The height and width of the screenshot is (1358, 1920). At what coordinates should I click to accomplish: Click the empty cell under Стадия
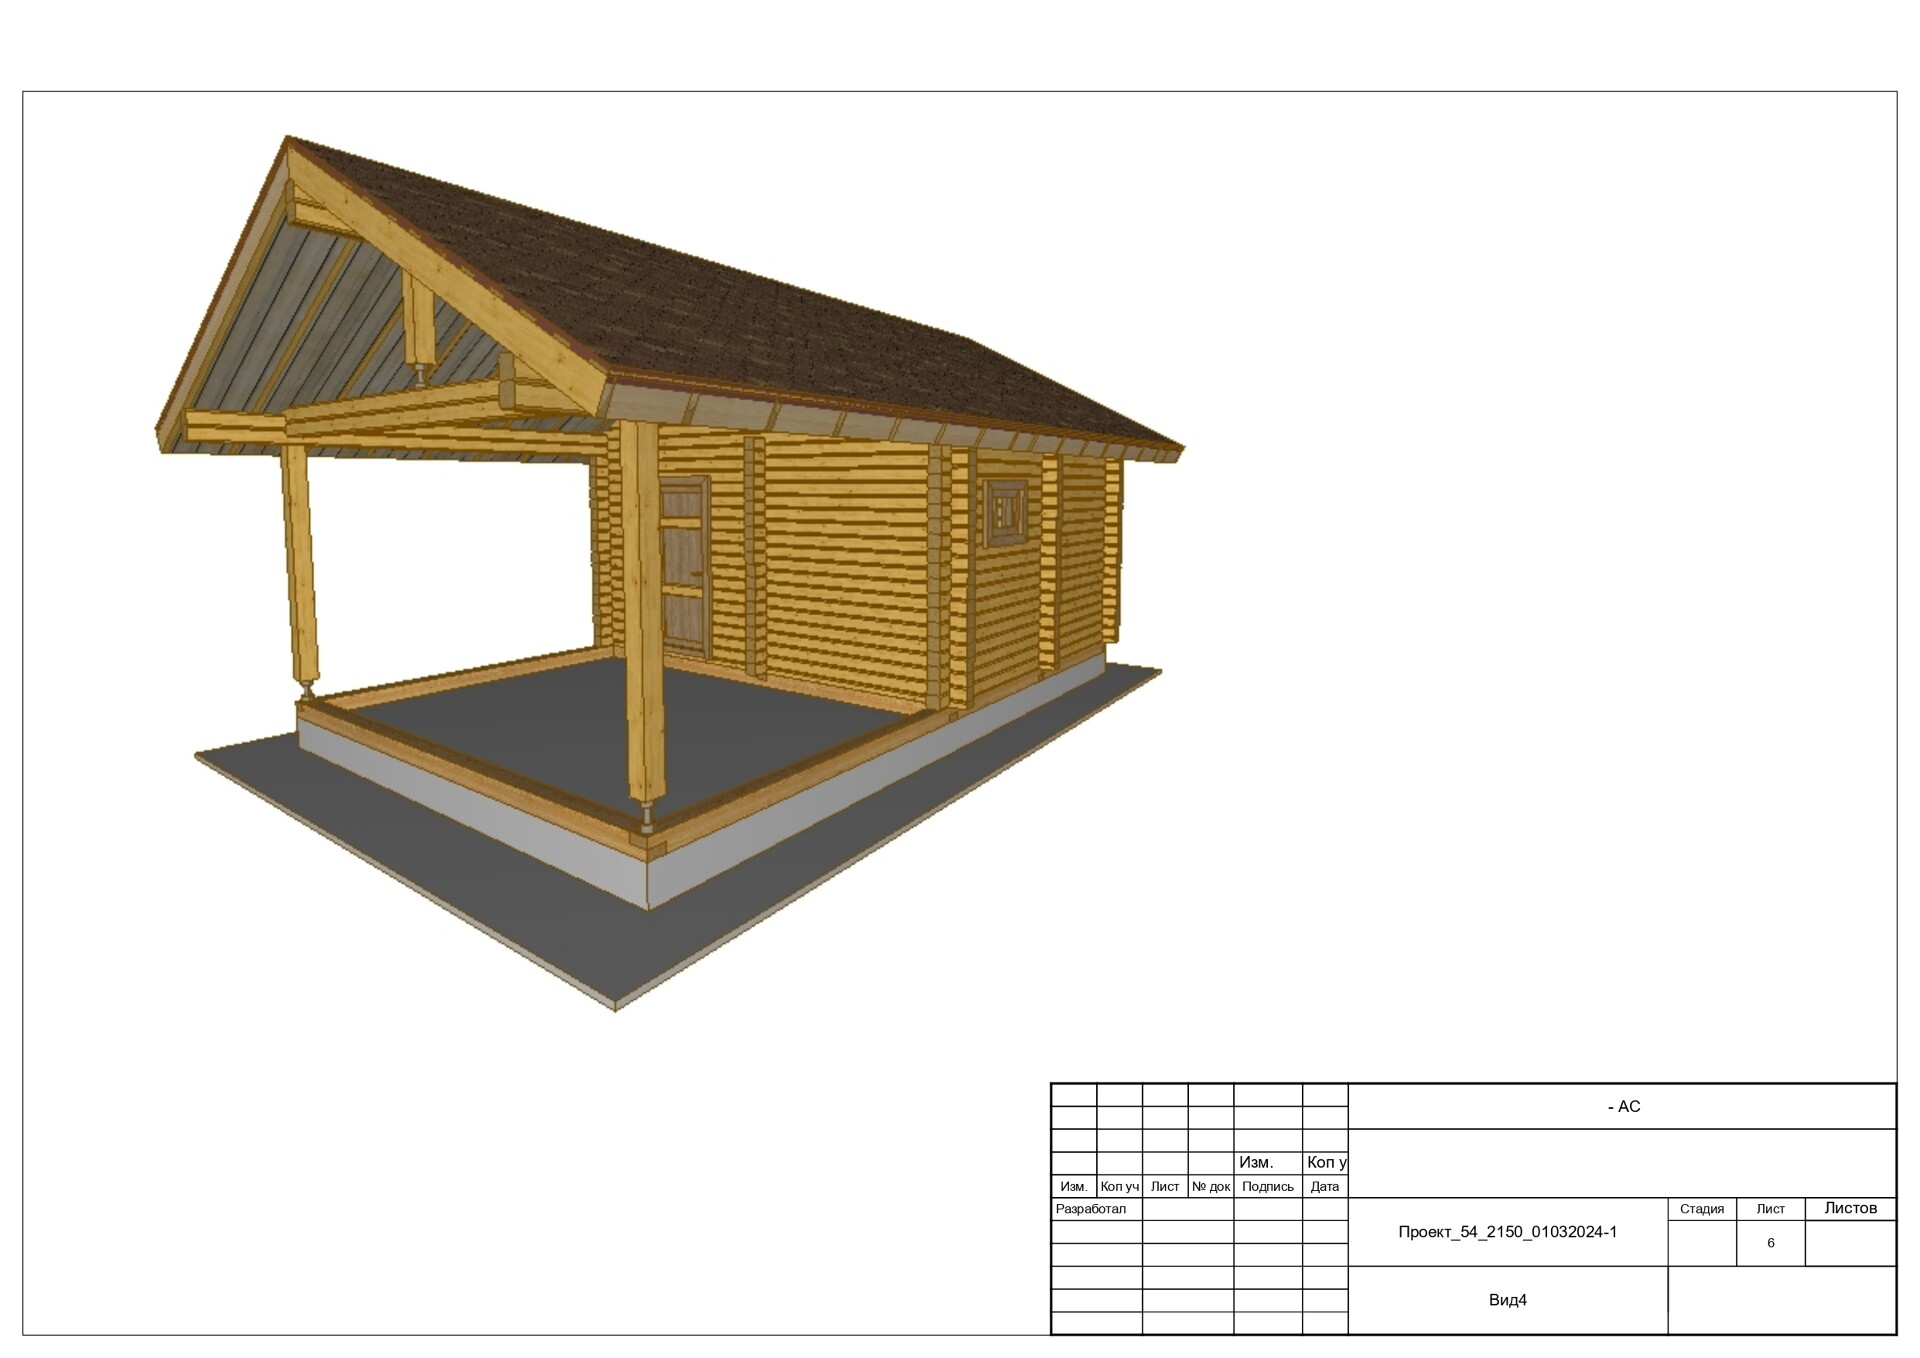point(1701,1243)
